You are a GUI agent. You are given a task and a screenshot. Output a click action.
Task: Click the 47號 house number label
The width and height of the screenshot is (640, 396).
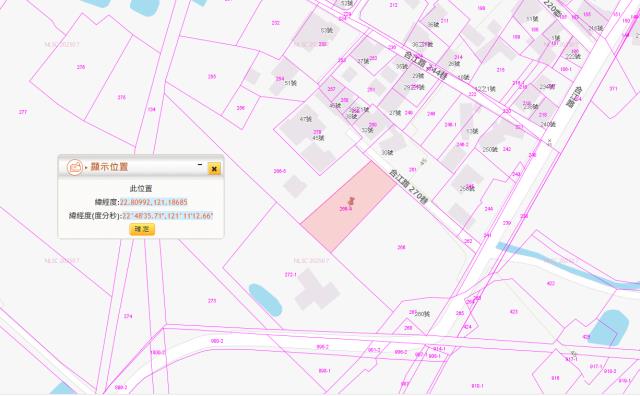click(306, 119)
